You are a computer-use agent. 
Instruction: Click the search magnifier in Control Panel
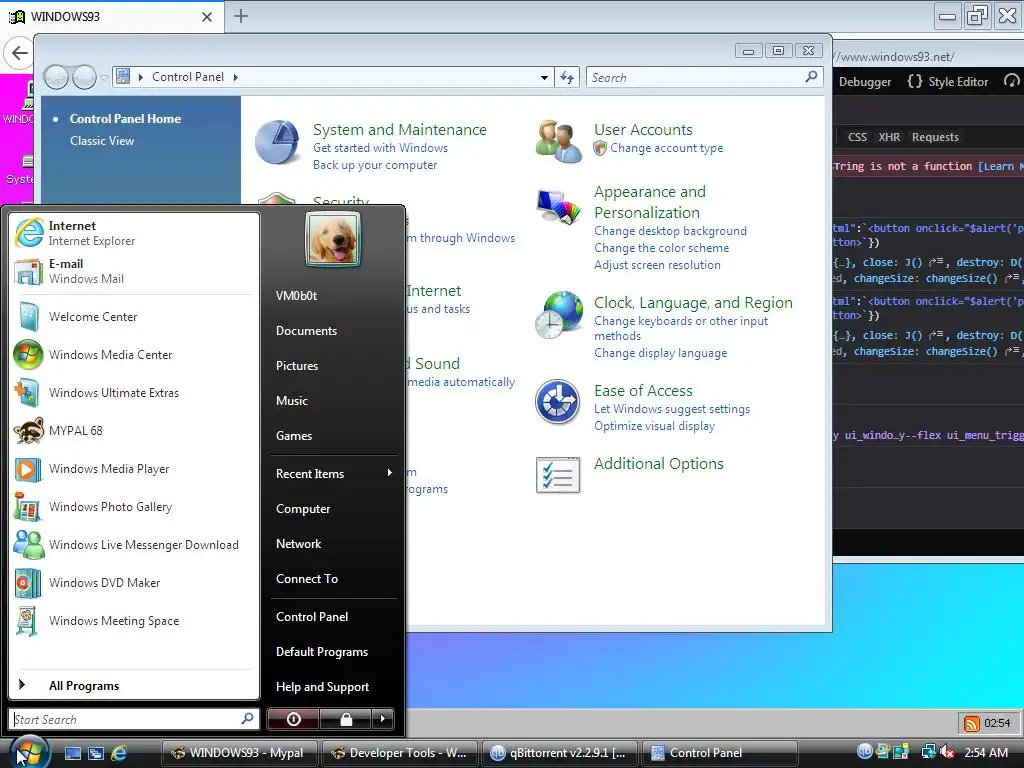coord(811,77)
